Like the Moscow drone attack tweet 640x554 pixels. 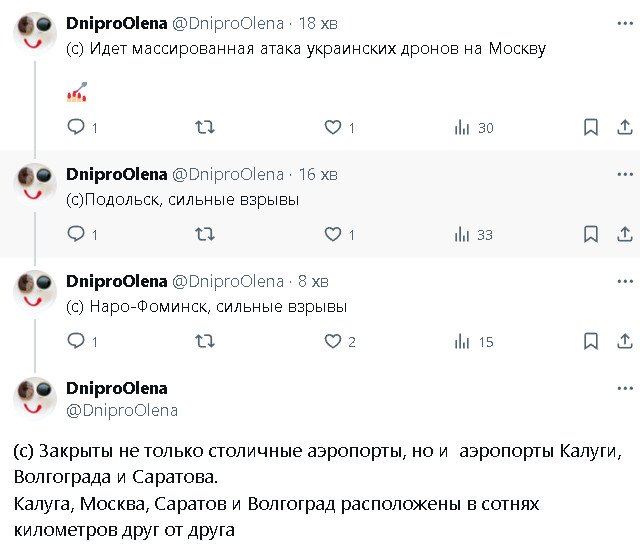pyautogui.click(x=333, y=127)
